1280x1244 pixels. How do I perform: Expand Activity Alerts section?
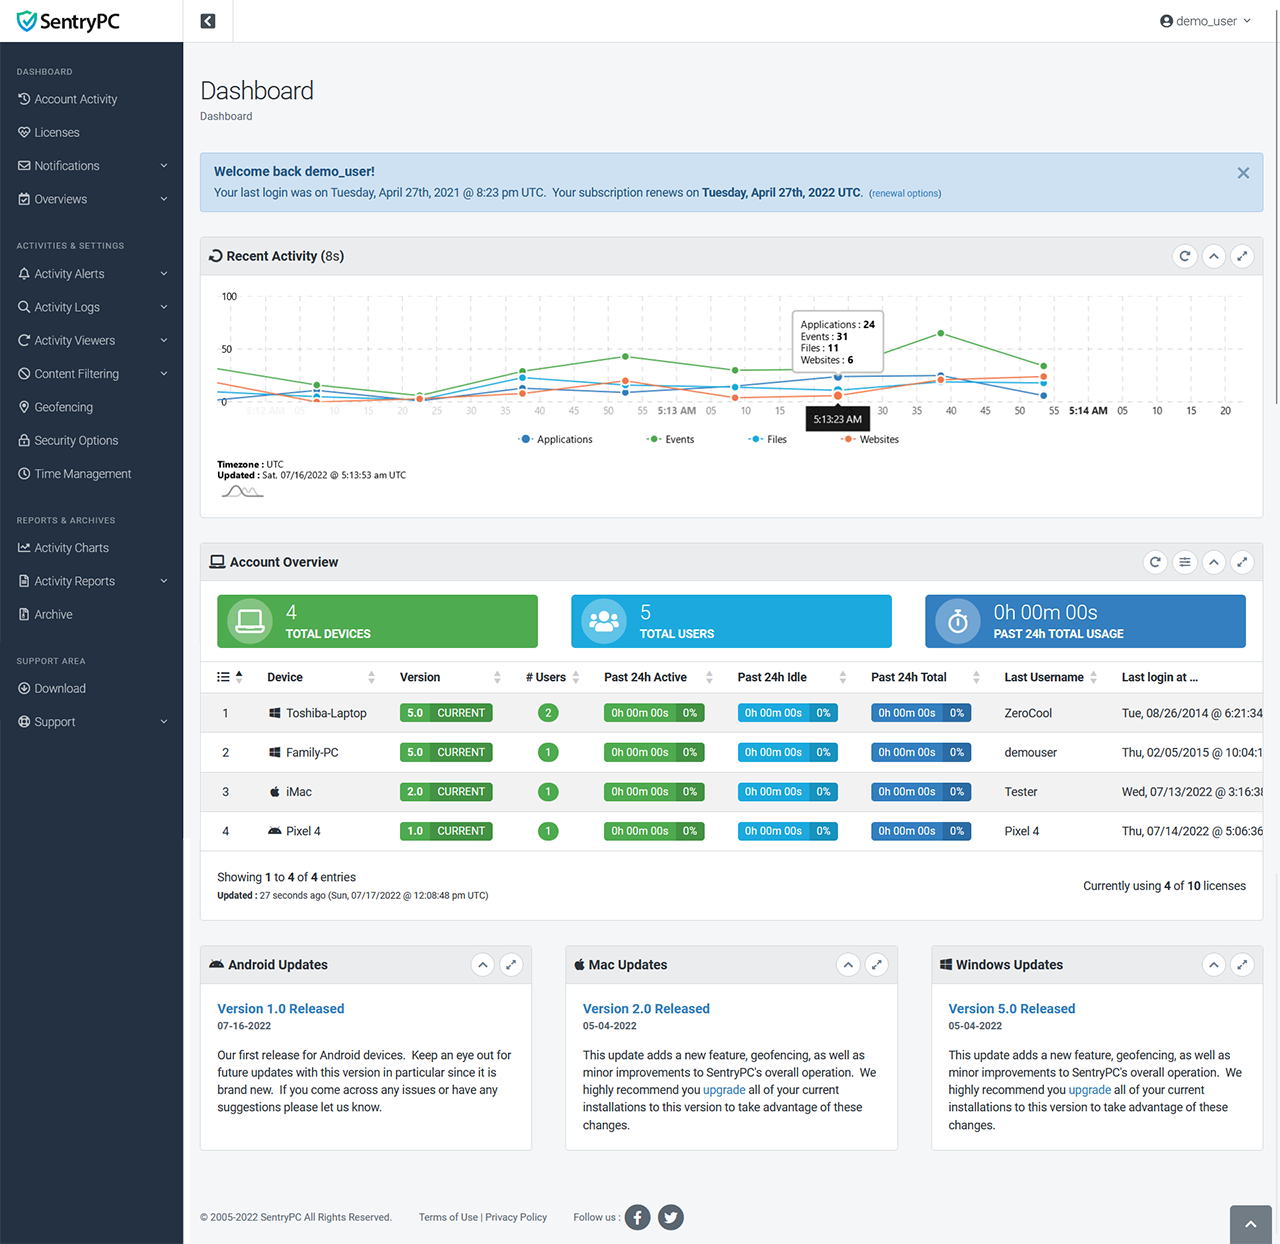coord(92,274)
